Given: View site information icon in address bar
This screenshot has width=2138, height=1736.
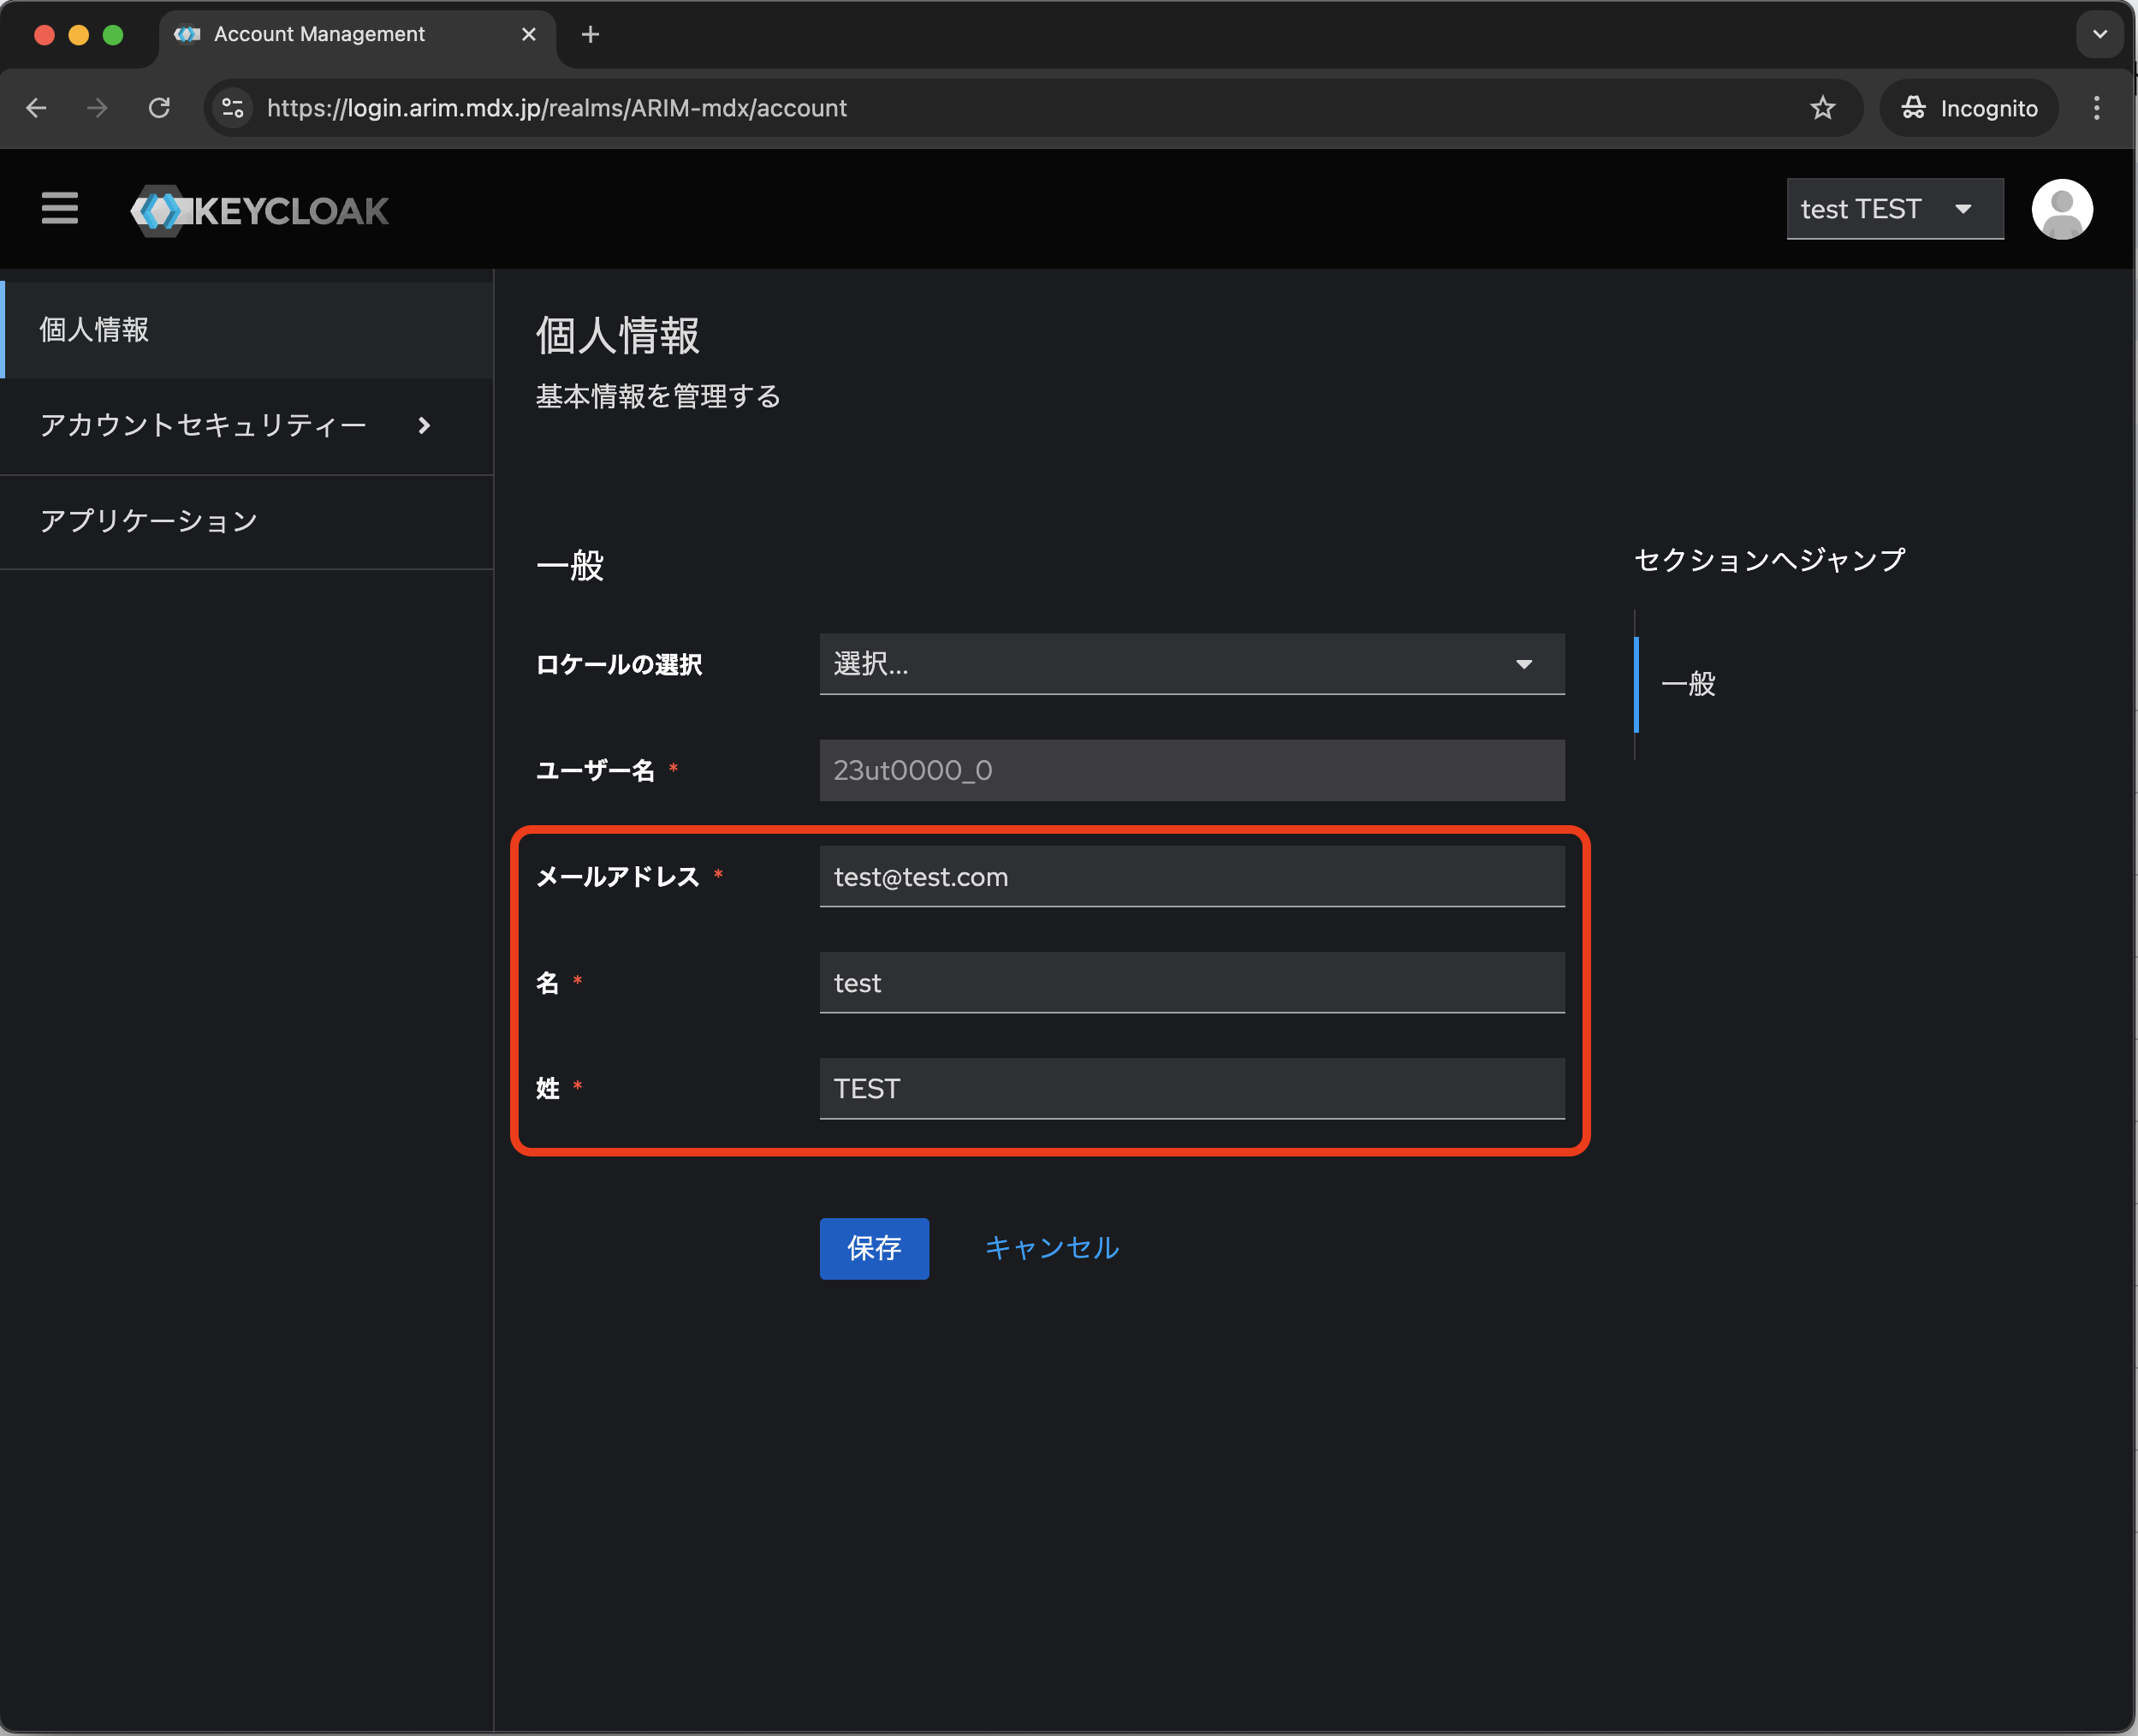Looking at the screenshot, I should pyautogui.click(x=233, y=108).
